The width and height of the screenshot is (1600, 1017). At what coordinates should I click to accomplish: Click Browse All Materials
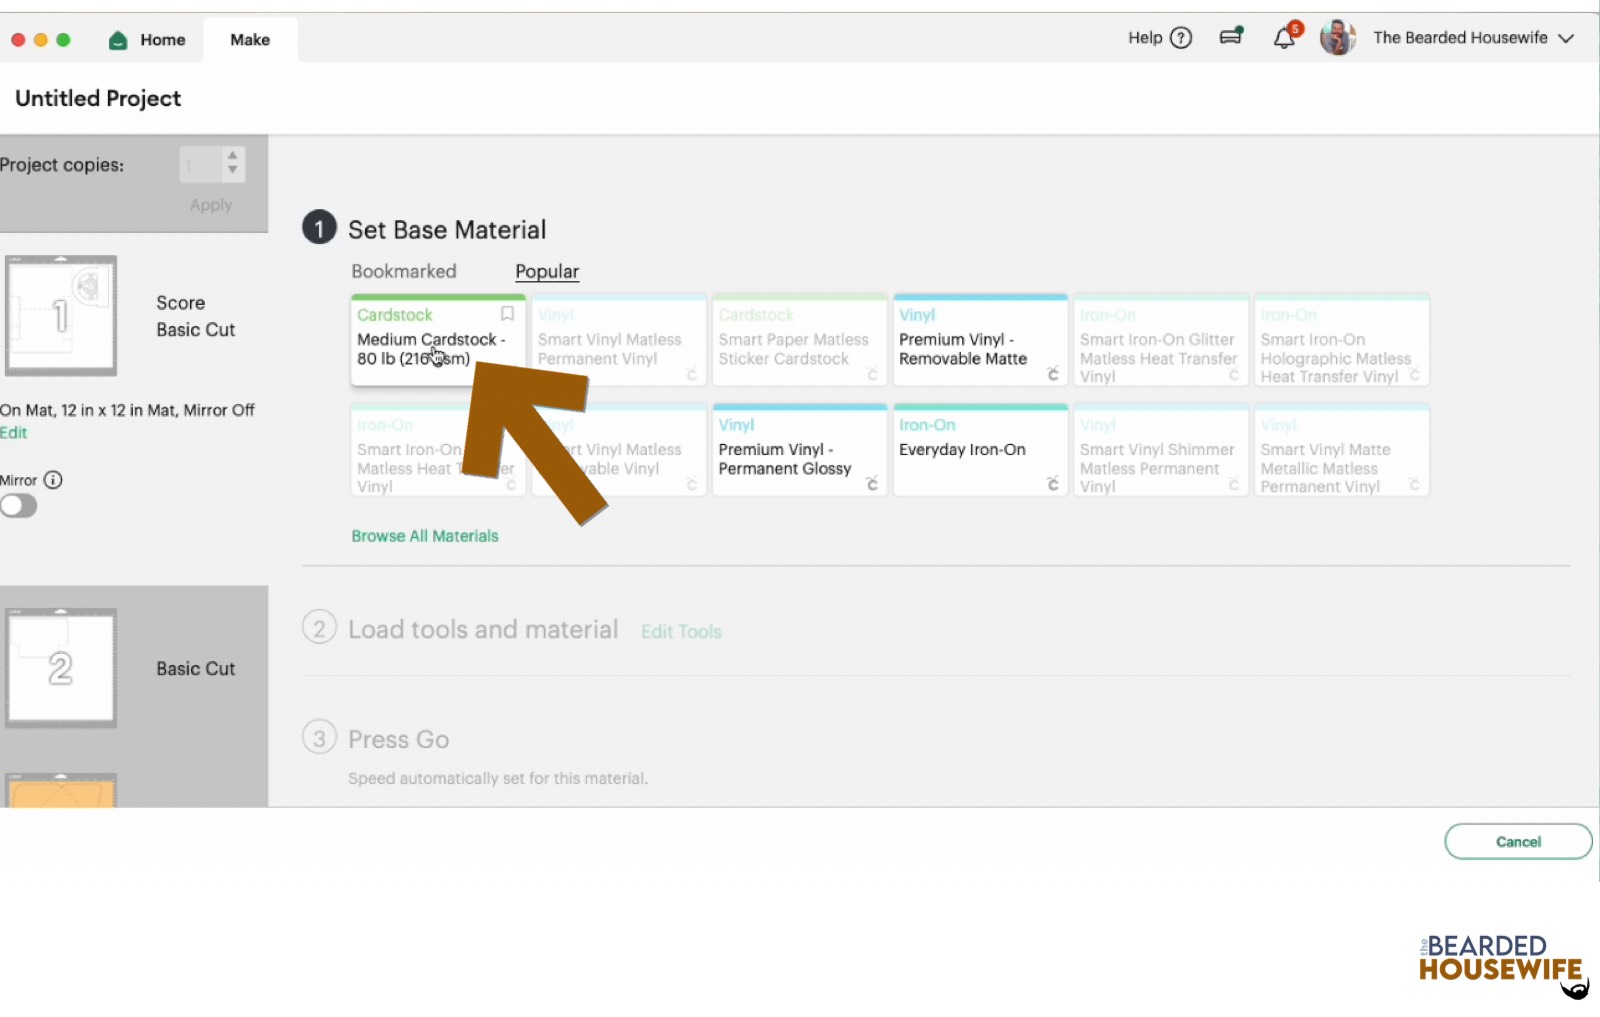424,535
